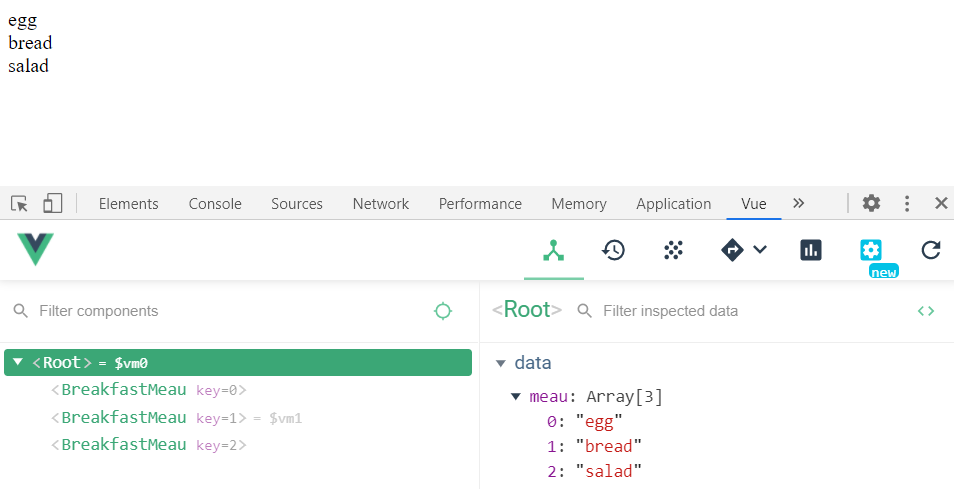Viewport: 954px width, 489px height.
Task: Collapse the meau array expander
Action: click(x=515, y=397)
